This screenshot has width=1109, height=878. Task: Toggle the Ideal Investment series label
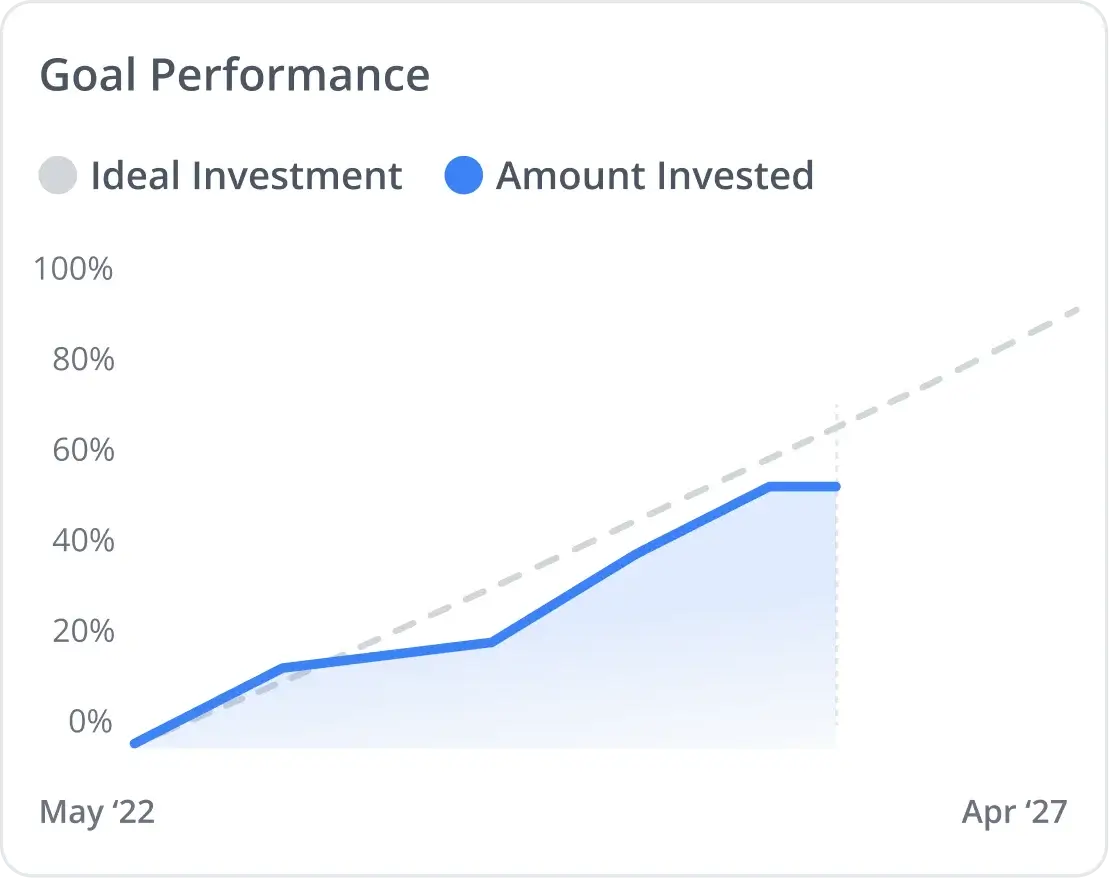246,176
